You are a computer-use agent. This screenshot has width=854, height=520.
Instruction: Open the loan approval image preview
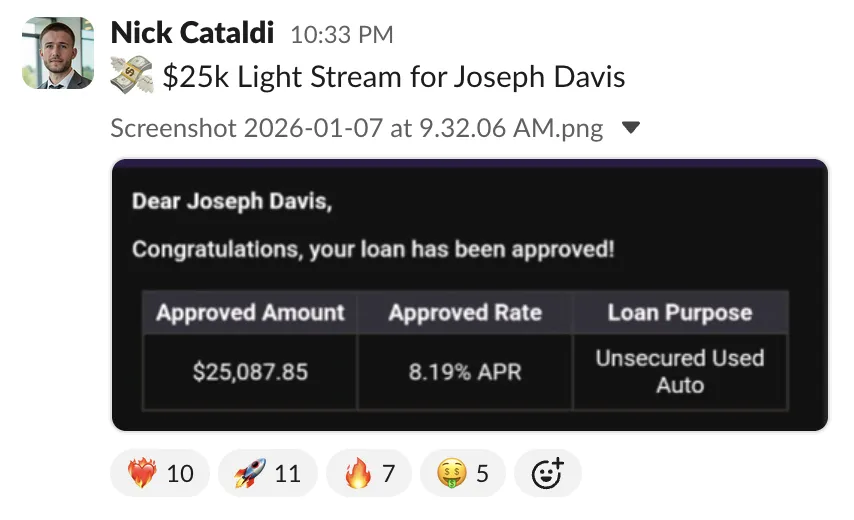pos(469,295)
